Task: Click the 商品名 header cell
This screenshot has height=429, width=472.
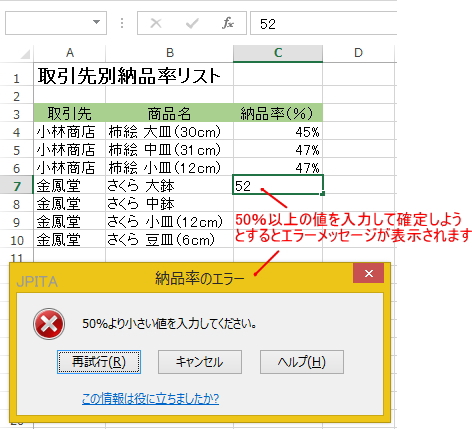Action: click(170, 113)
